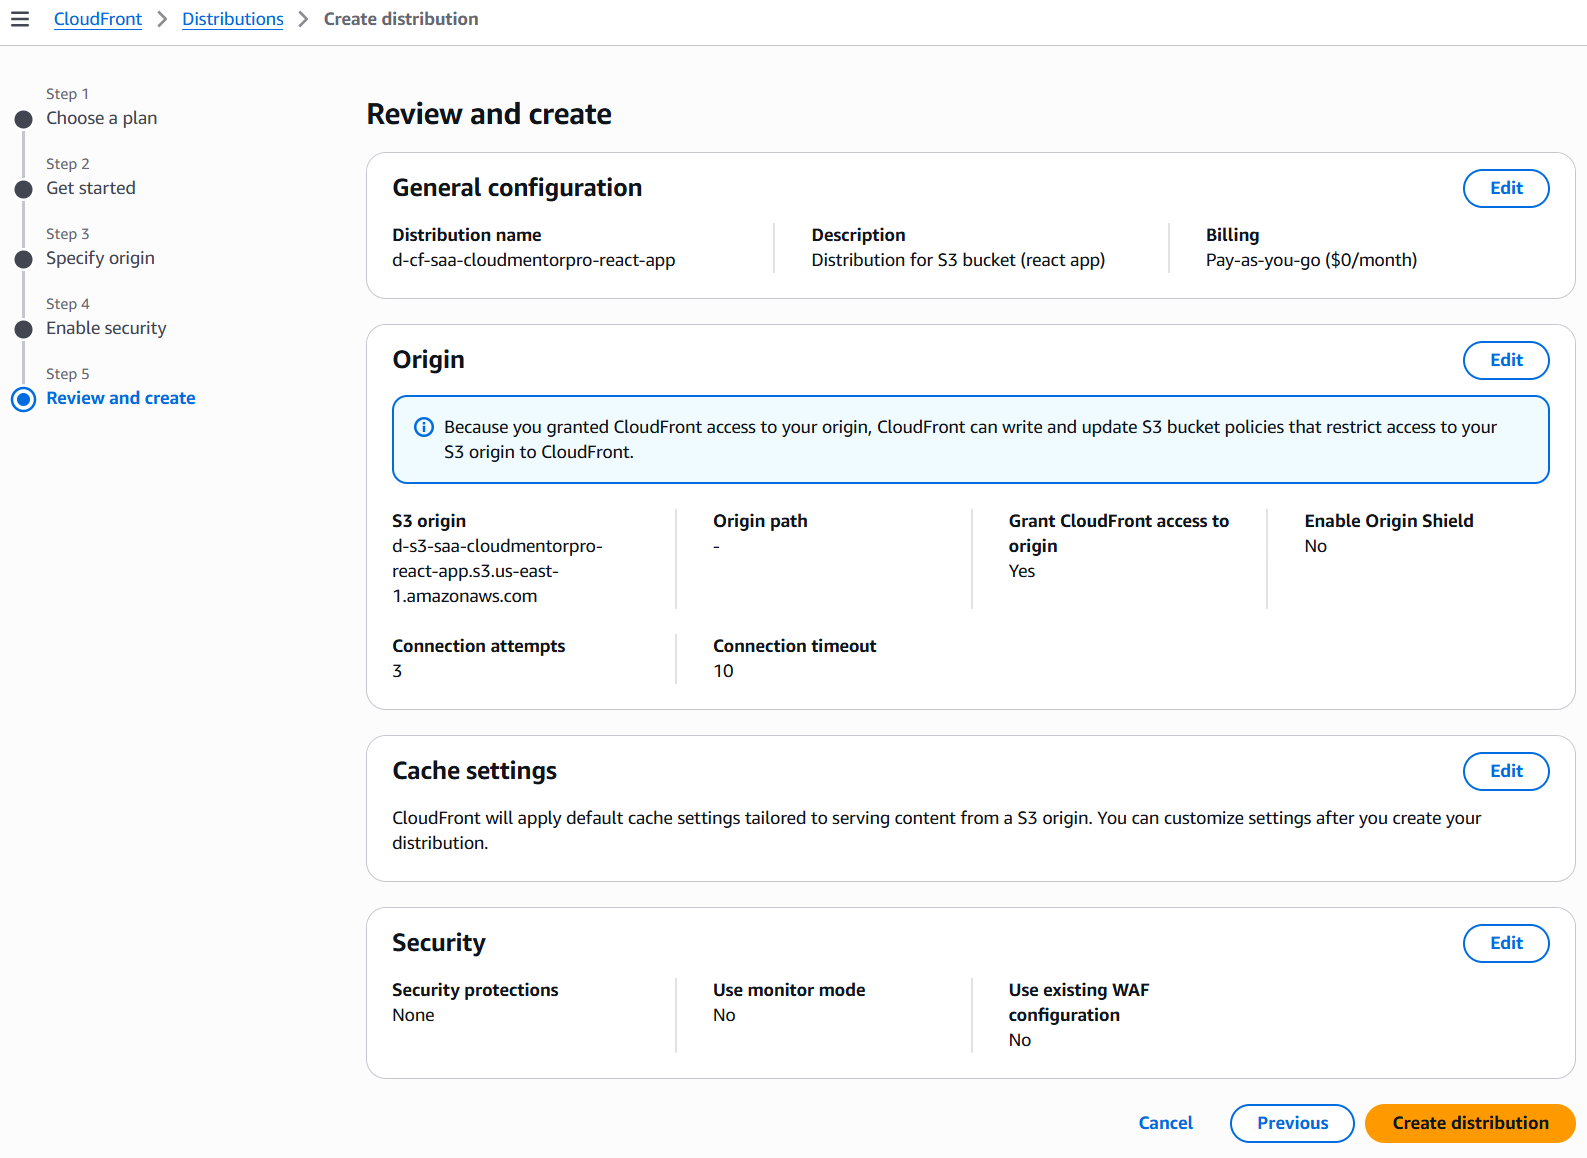Screen dimensions: 1587x1158
Task: Click the S3 origin domain name text
Action: pos(497,571)
